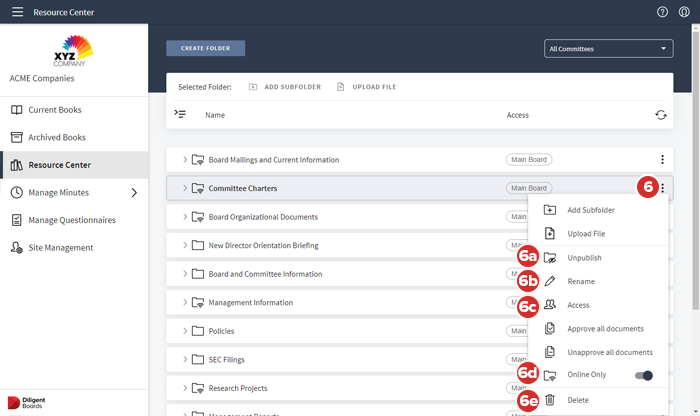Open the All Committees dropdown
The width and height of the screenshot is (700, 416).
pyautogui.click(x=609, y=48)
